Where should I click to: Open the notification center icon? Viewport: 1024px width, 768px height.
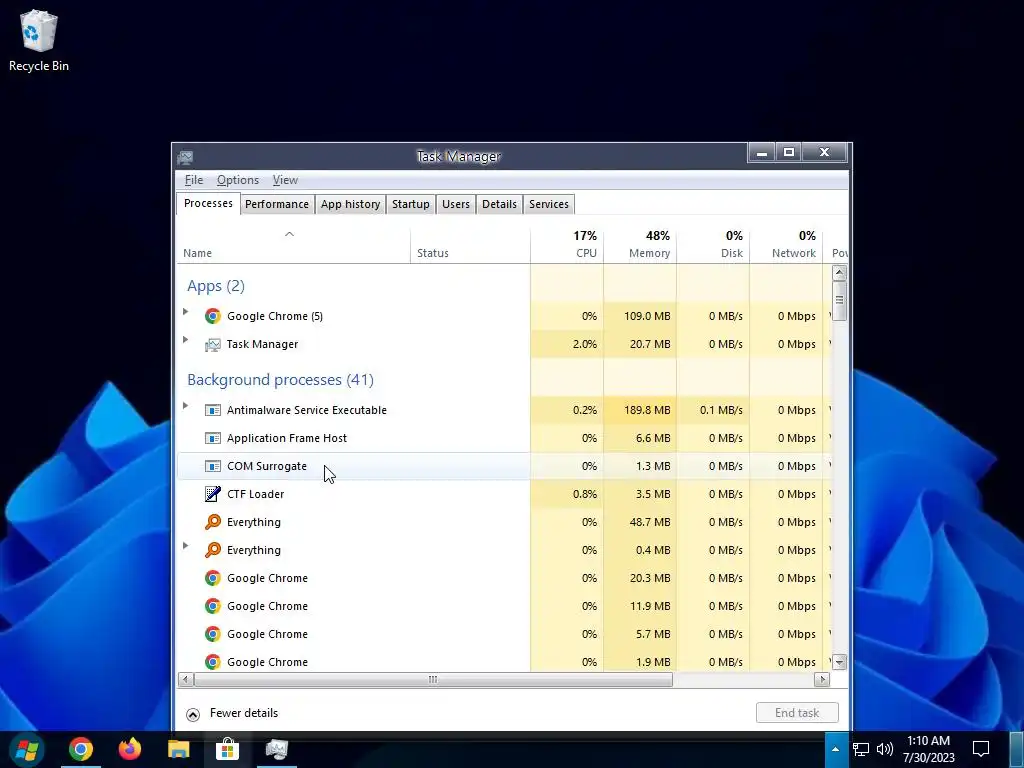(981, 749)
